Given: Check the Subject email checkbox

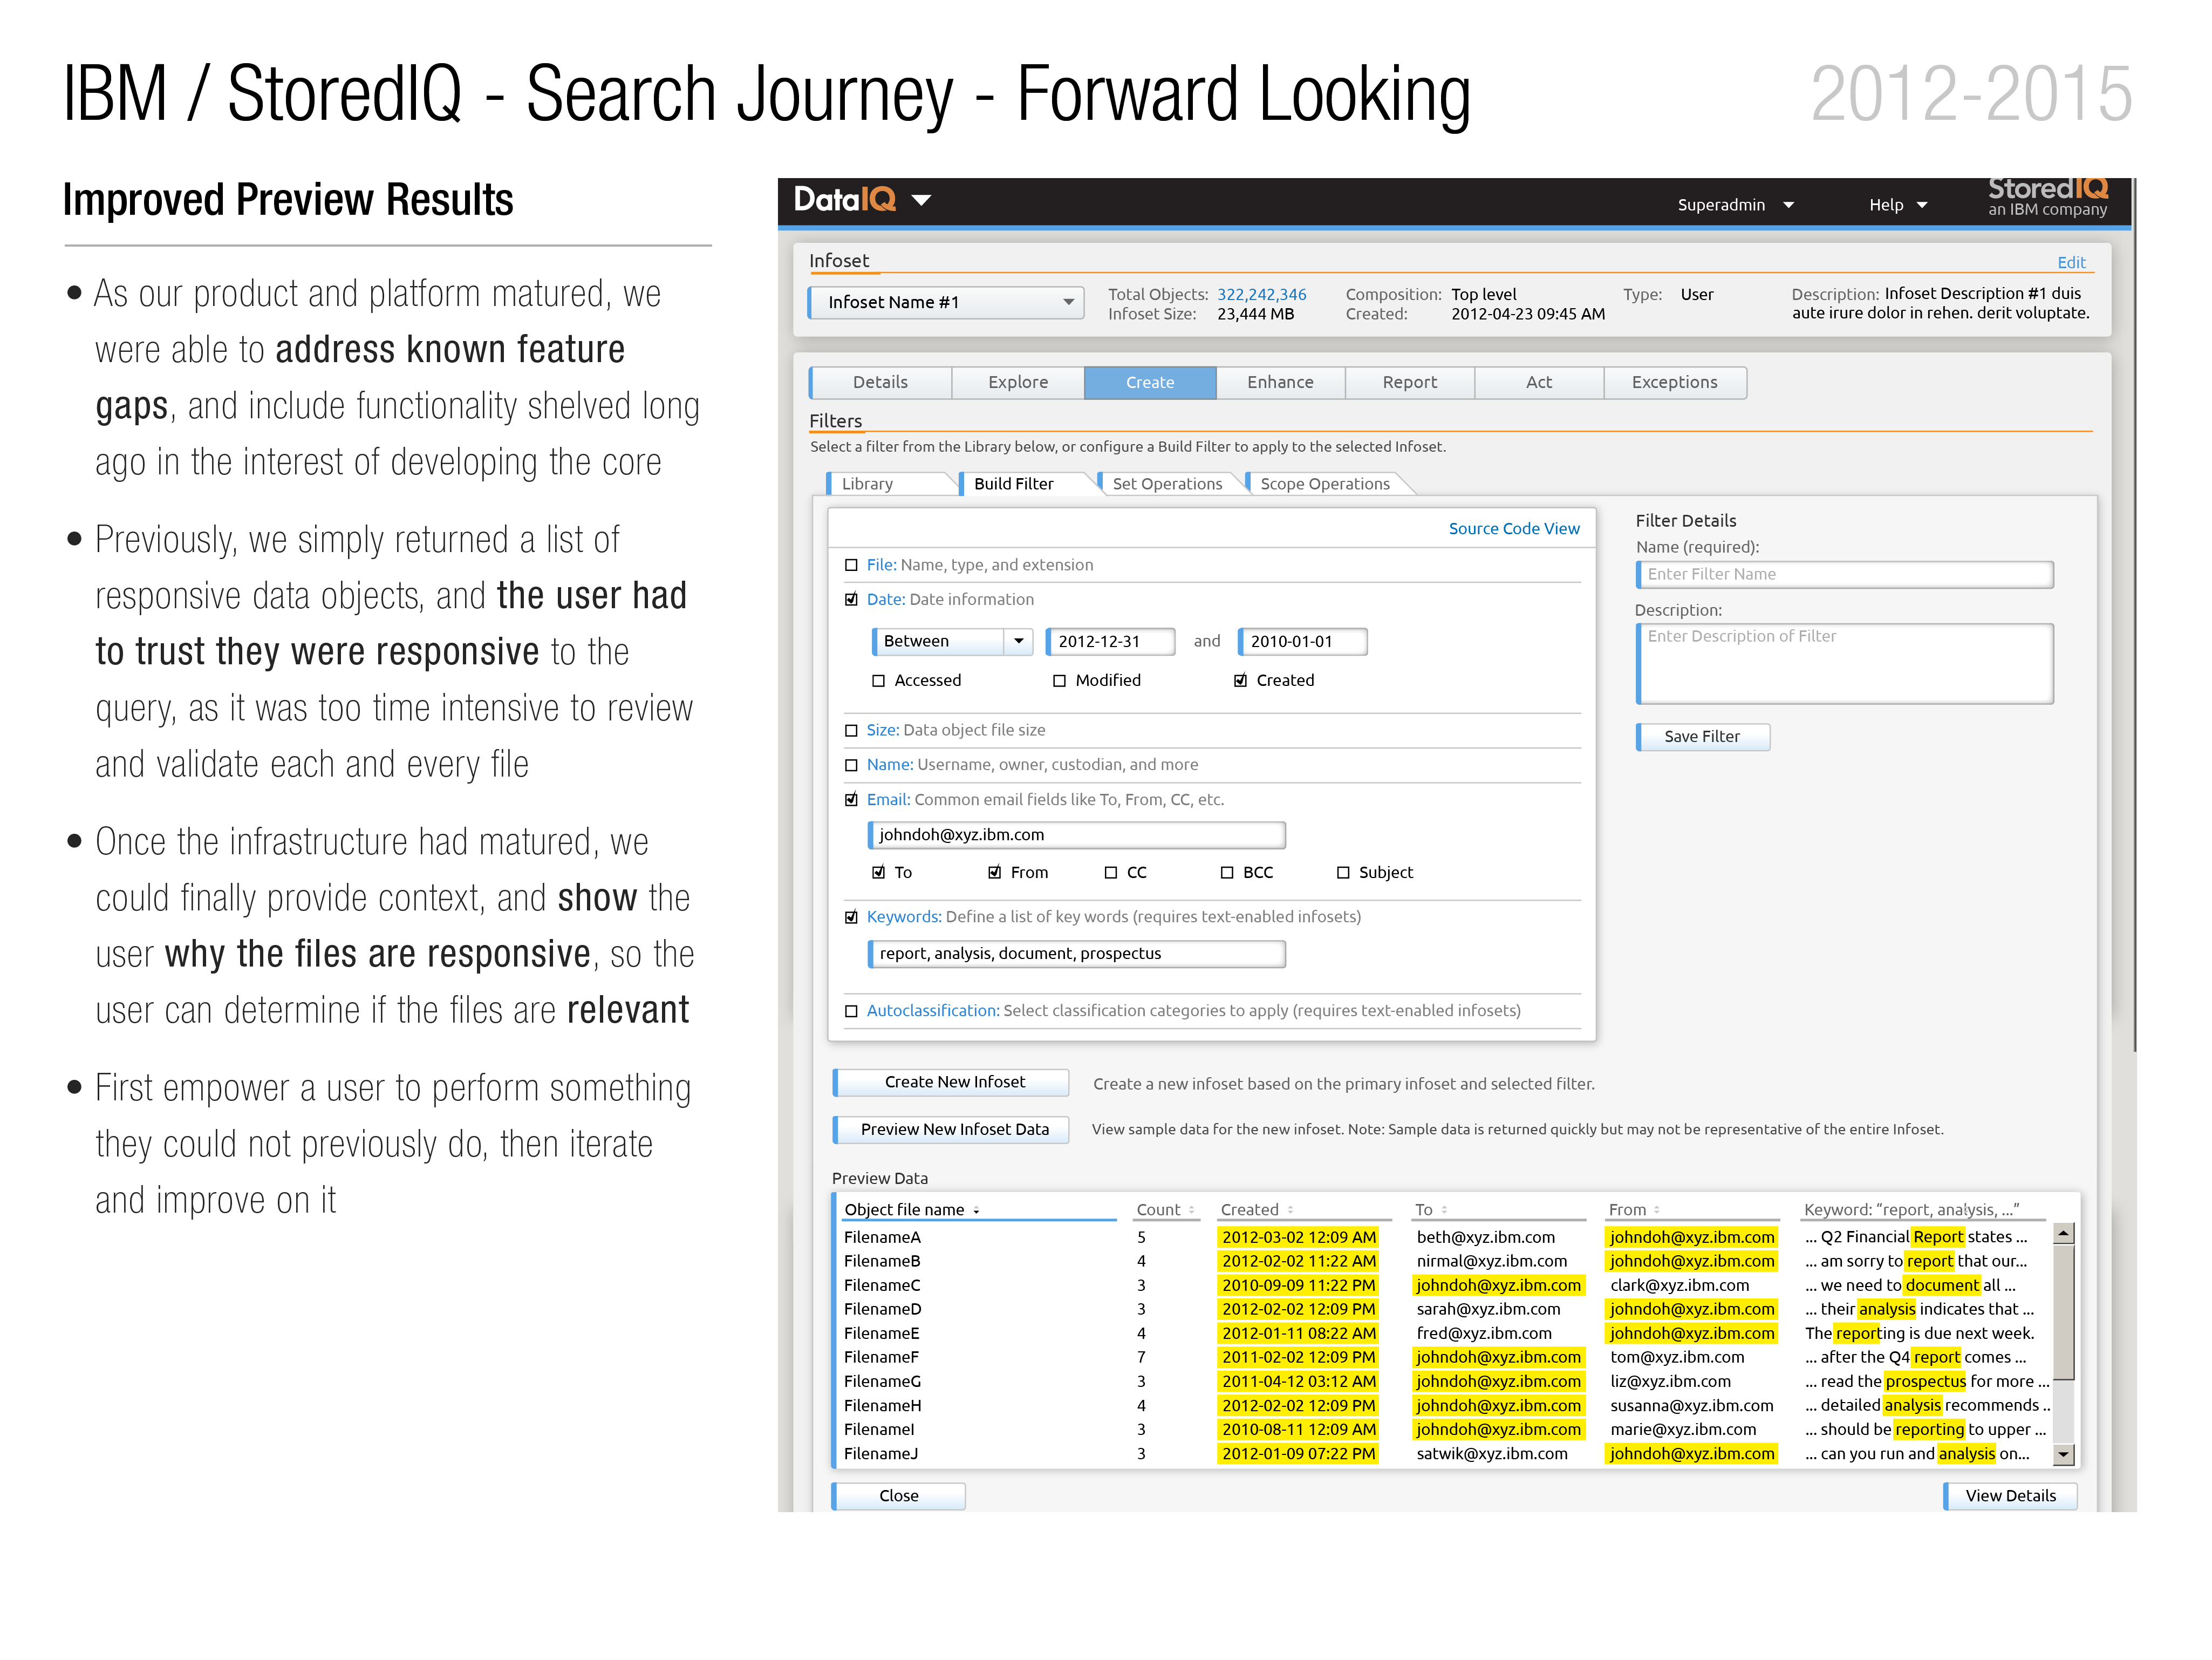Looking at the screenshot, I should 1343,873.
